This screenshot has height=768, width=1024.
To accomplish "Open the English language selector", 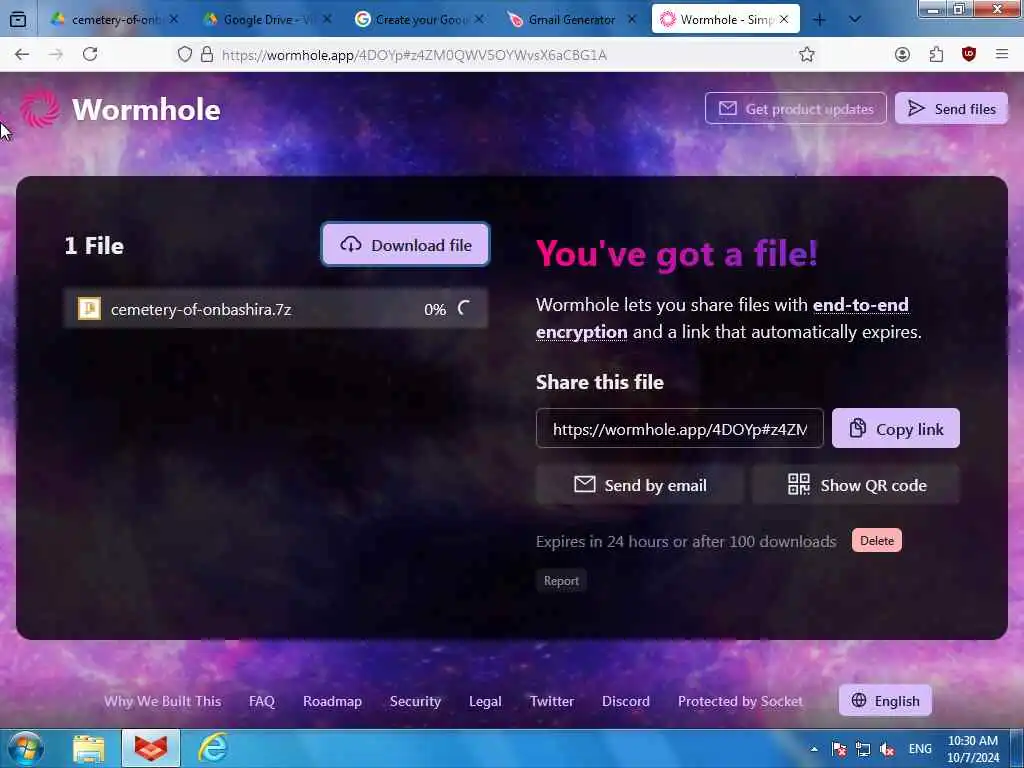I will click(x=885, y=701).
